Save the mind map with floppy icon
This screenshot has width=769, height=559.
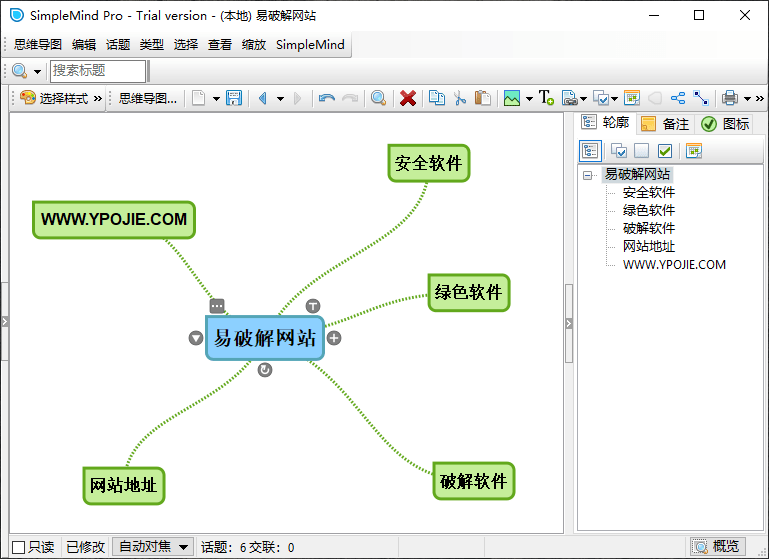[x=234, y=98]
